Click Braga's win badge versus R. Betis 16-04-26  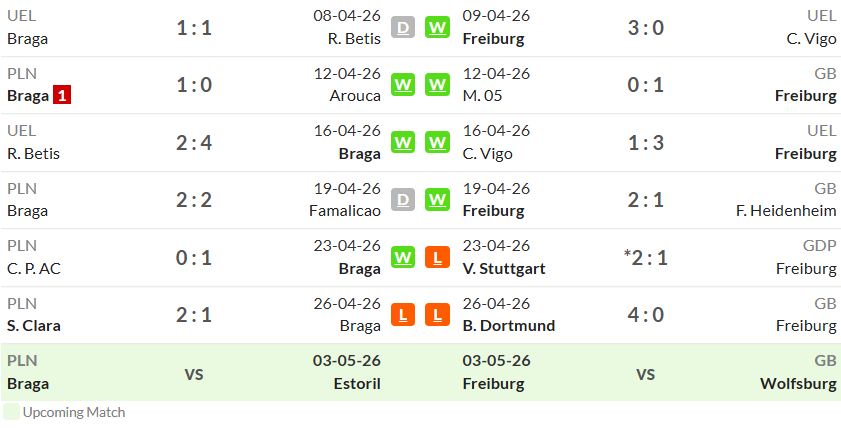[403, 143]
